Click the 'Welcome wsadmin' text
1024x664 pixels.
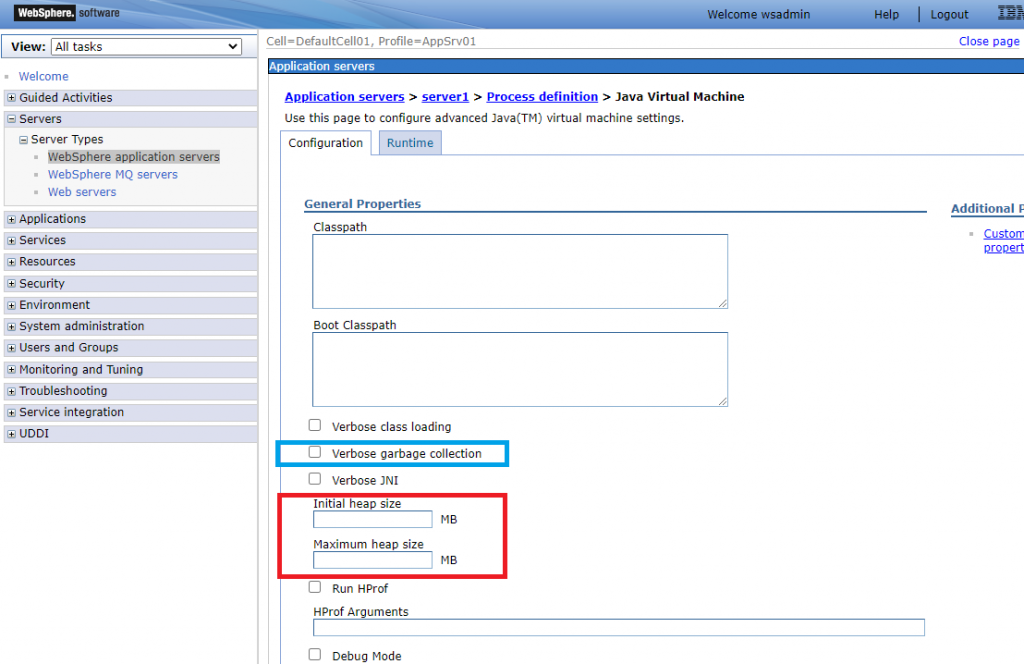[758, 14]
